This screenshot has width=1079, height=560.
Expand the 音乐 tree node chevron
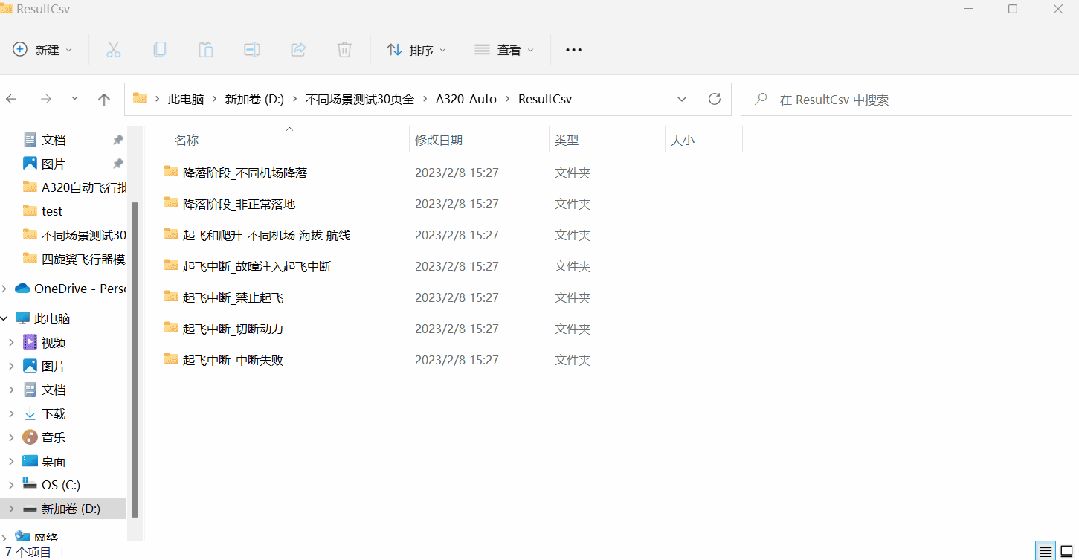(11, 437)
